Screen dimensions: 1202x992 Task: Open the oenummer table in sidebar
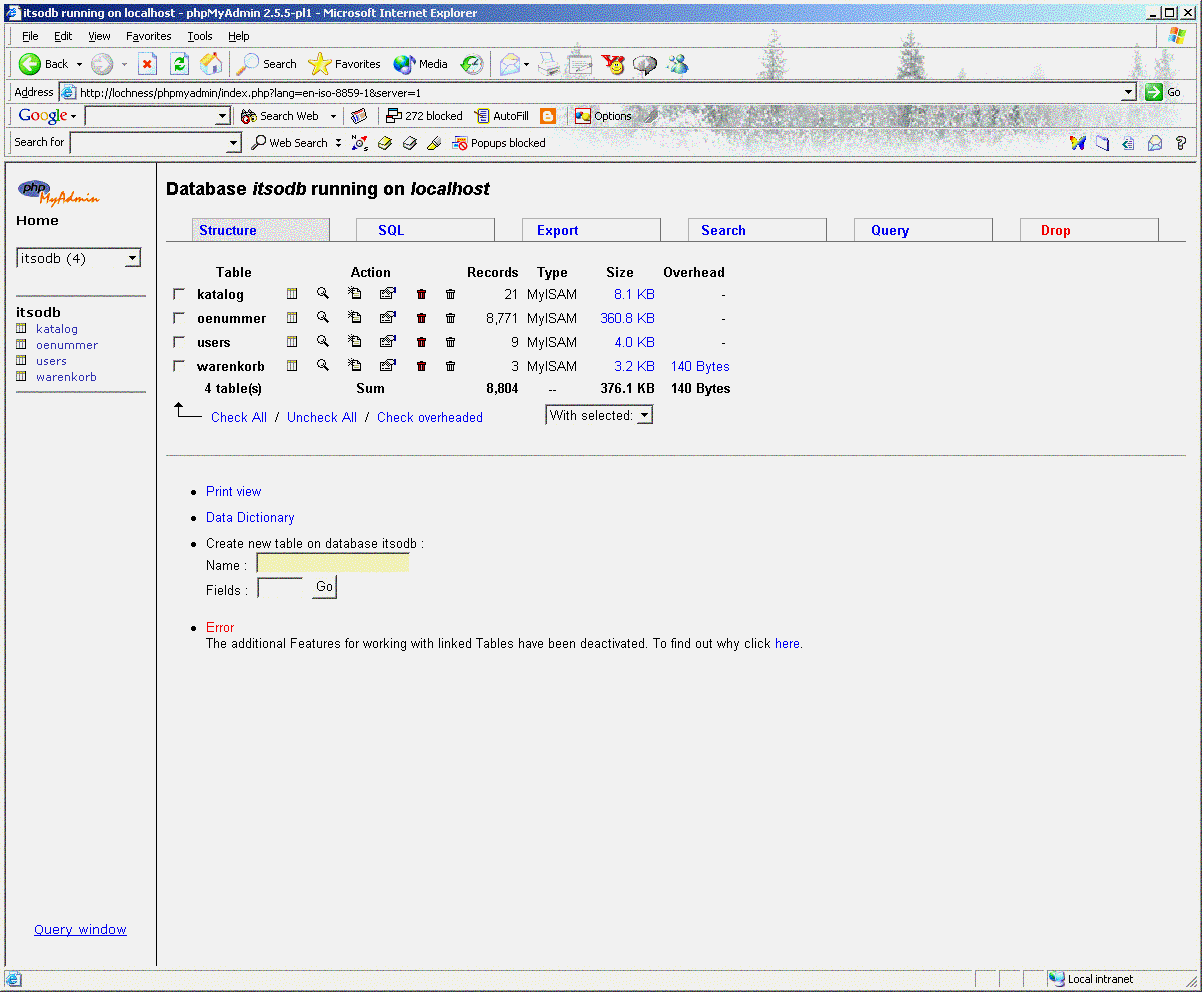(67, 345)
